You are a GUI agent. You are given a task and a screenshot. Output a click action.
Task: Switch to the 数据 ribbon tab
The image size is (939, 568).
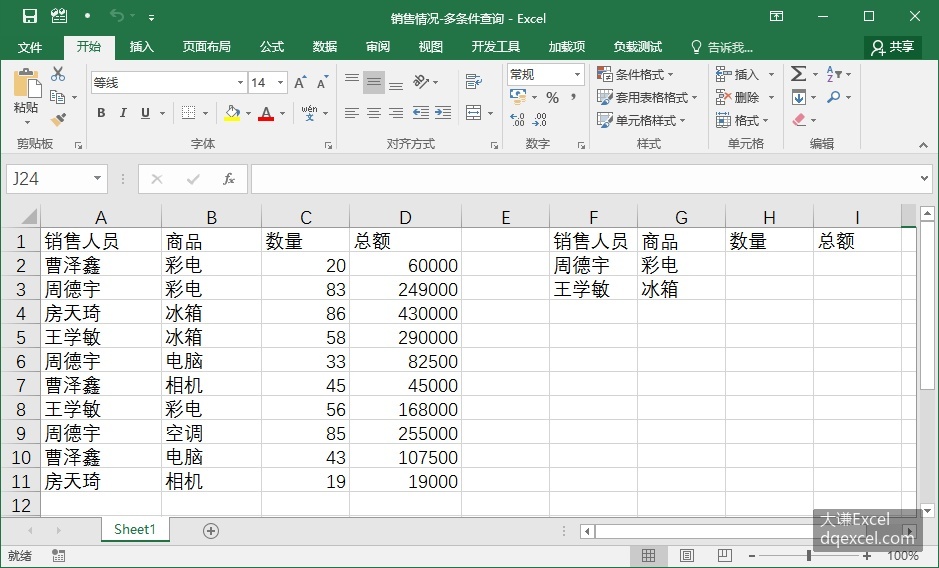click(x=325, y=47)
